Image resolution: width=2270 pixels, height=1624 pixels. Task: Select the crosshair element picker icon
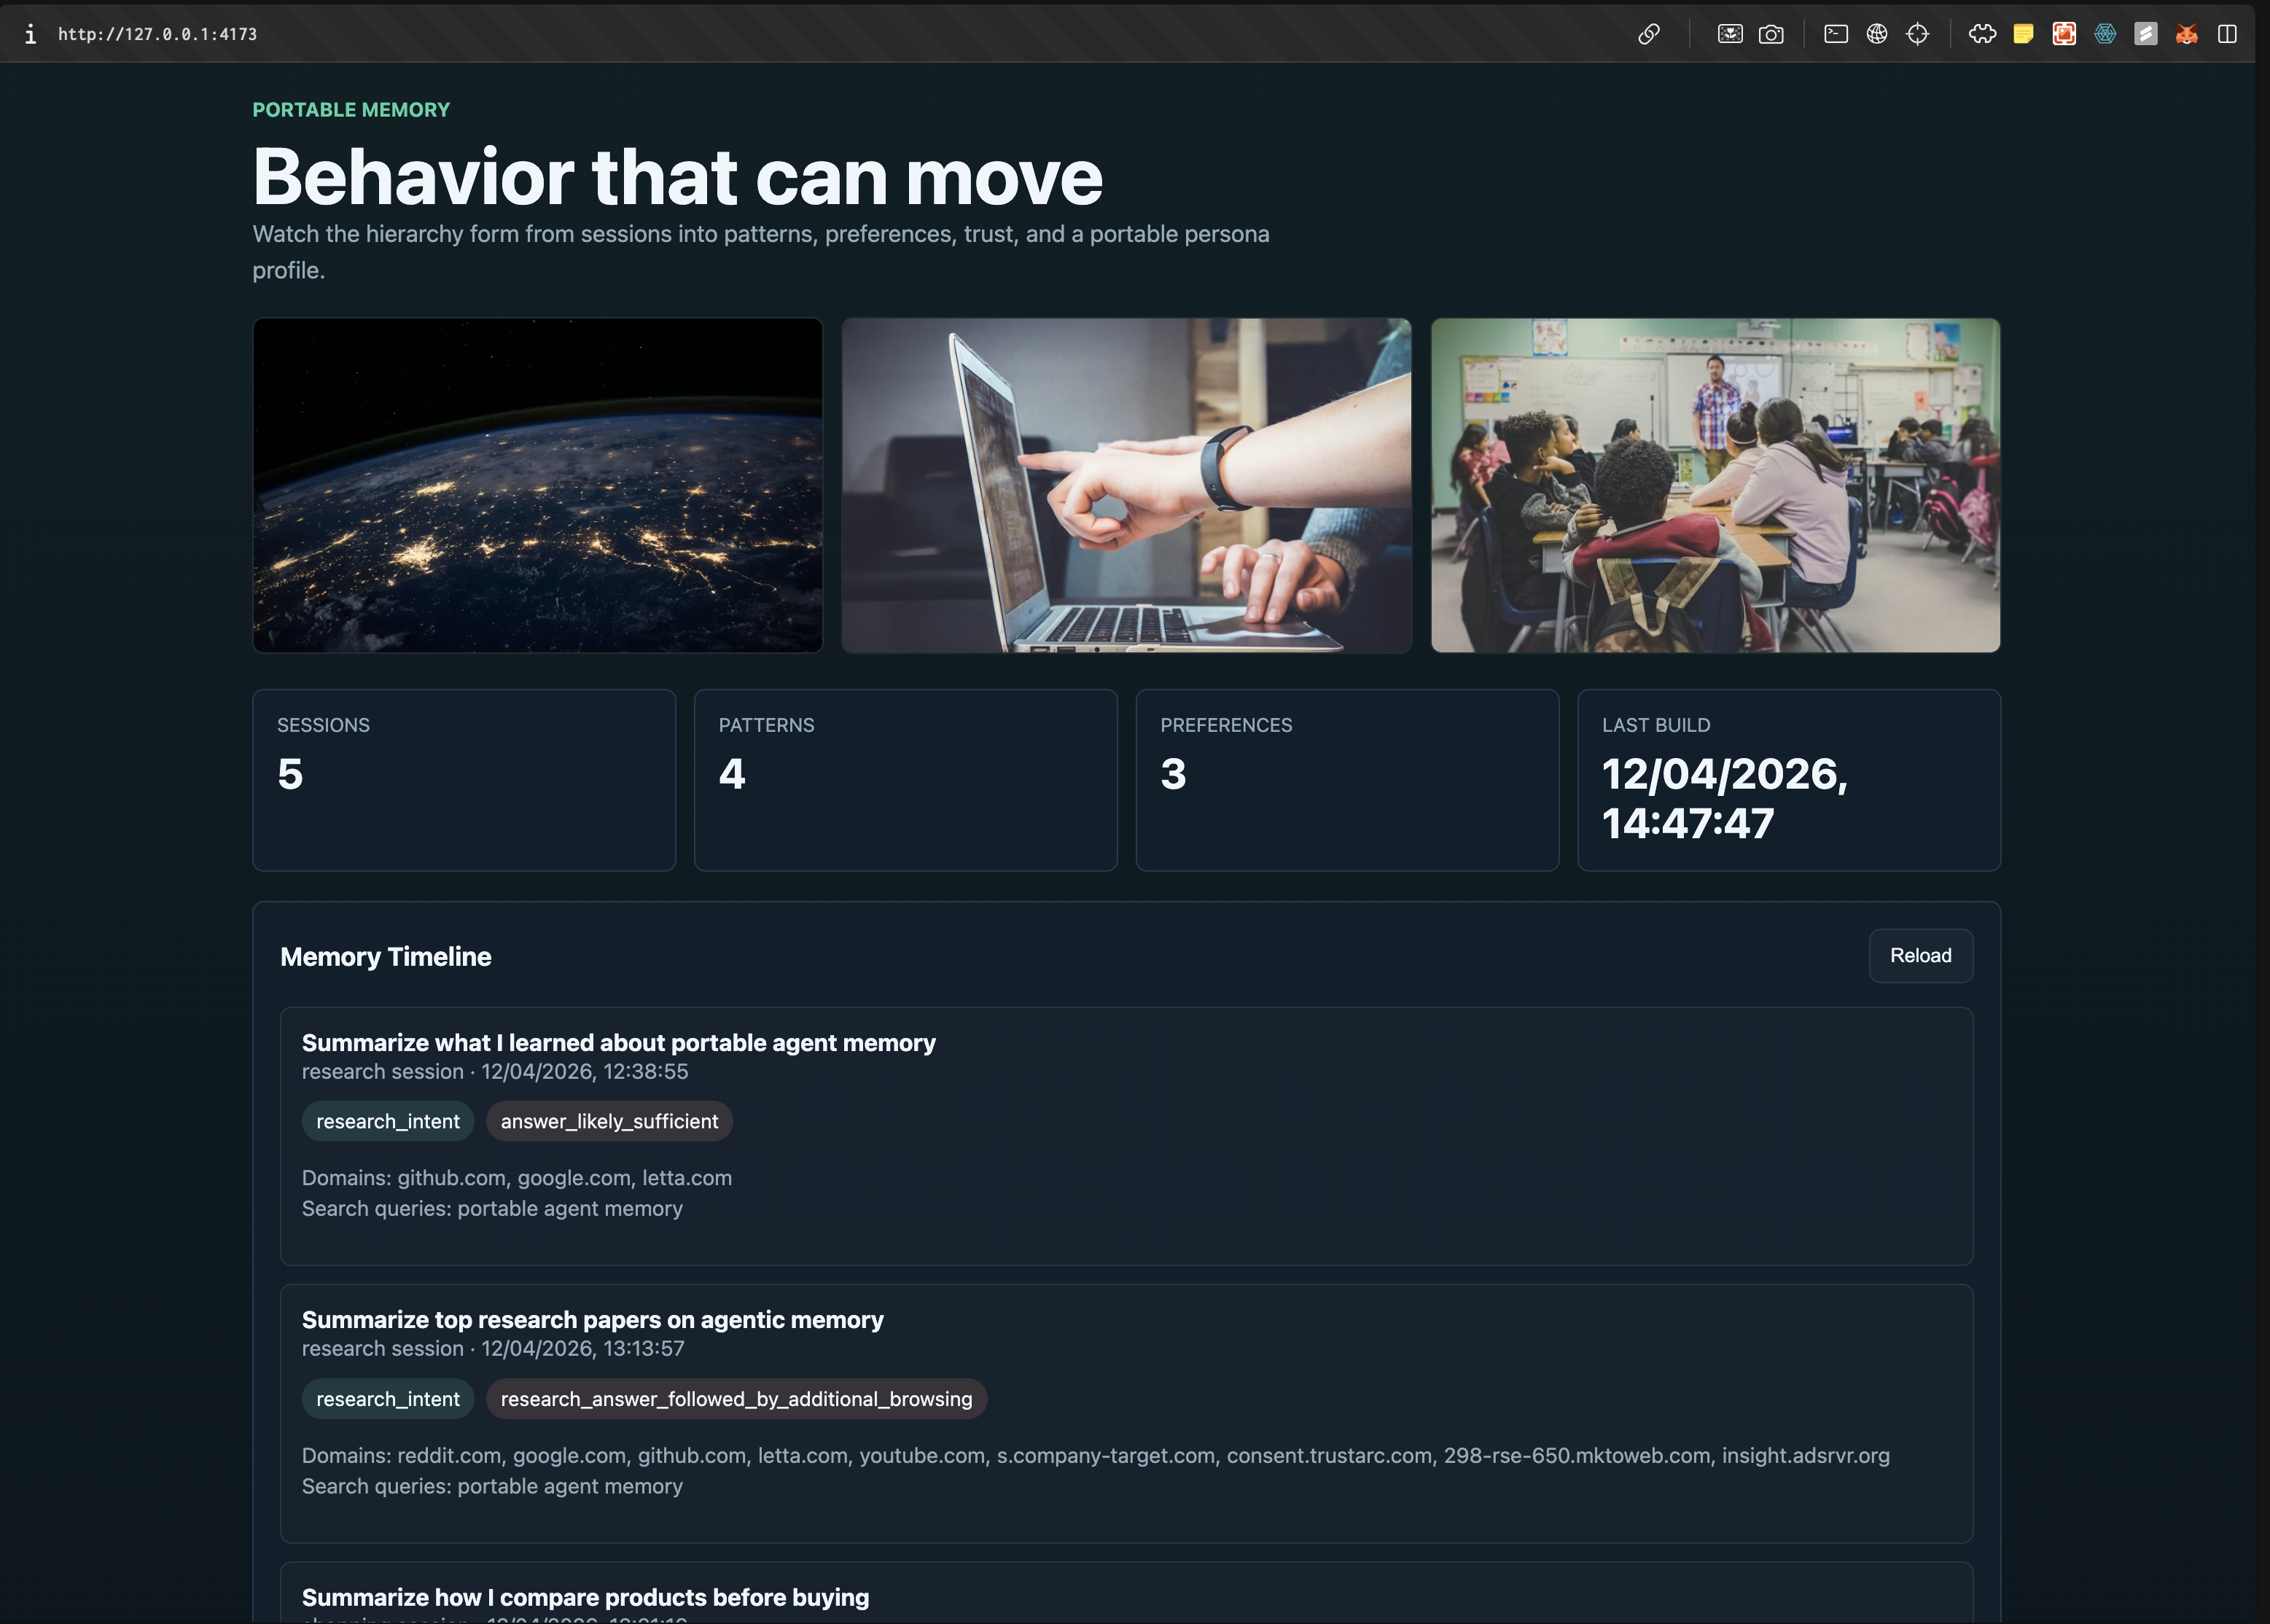[x=1917, y=34]
